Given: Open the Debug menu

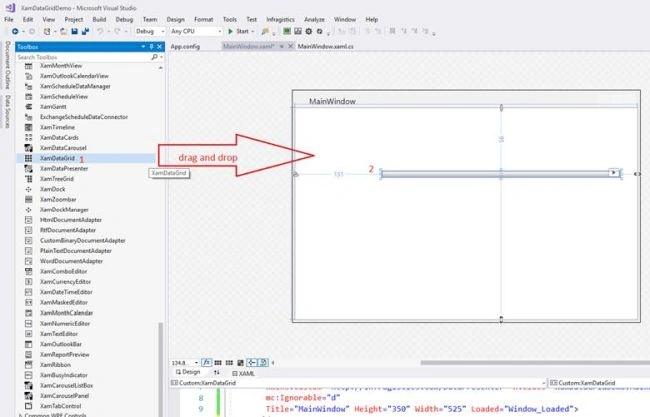Looking at the screenshot, I should click(x=124, y=19).
